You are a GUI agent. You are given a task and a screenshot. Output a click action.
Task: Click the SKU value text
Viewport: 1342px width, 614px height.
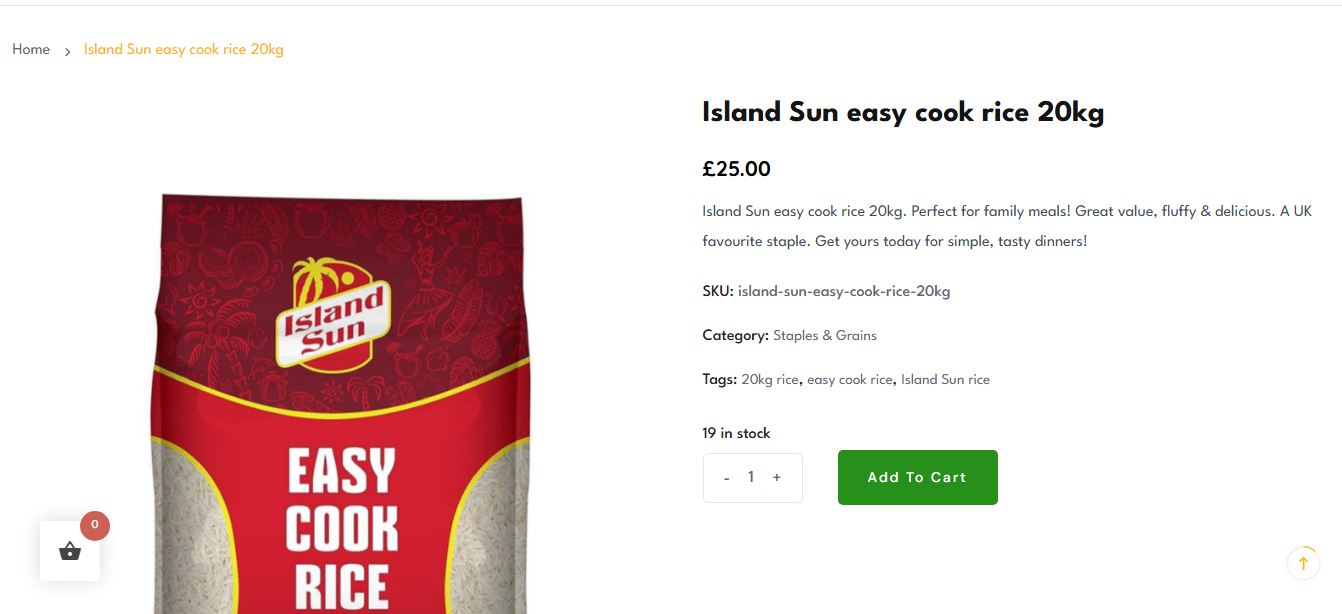[844, 292]
